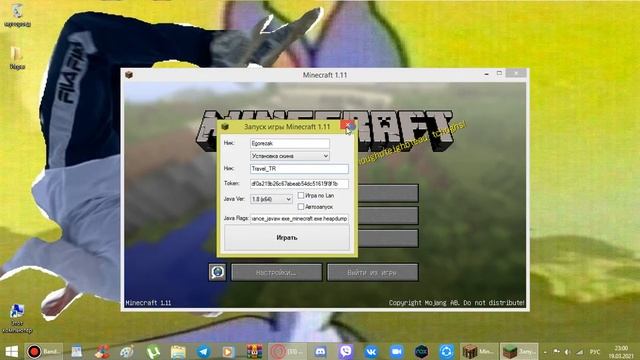Open the blue circular sync app in taskbar

point(447,351)
